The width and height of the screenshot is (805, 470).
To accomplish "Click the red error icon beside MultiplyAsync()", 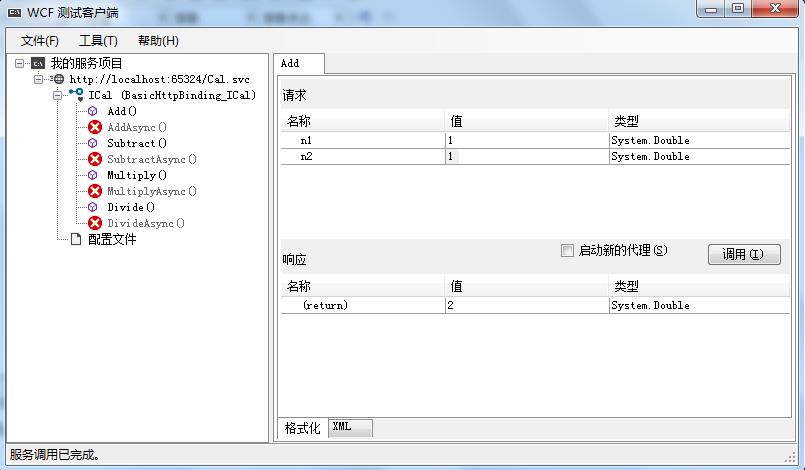I will click(95, 191).
